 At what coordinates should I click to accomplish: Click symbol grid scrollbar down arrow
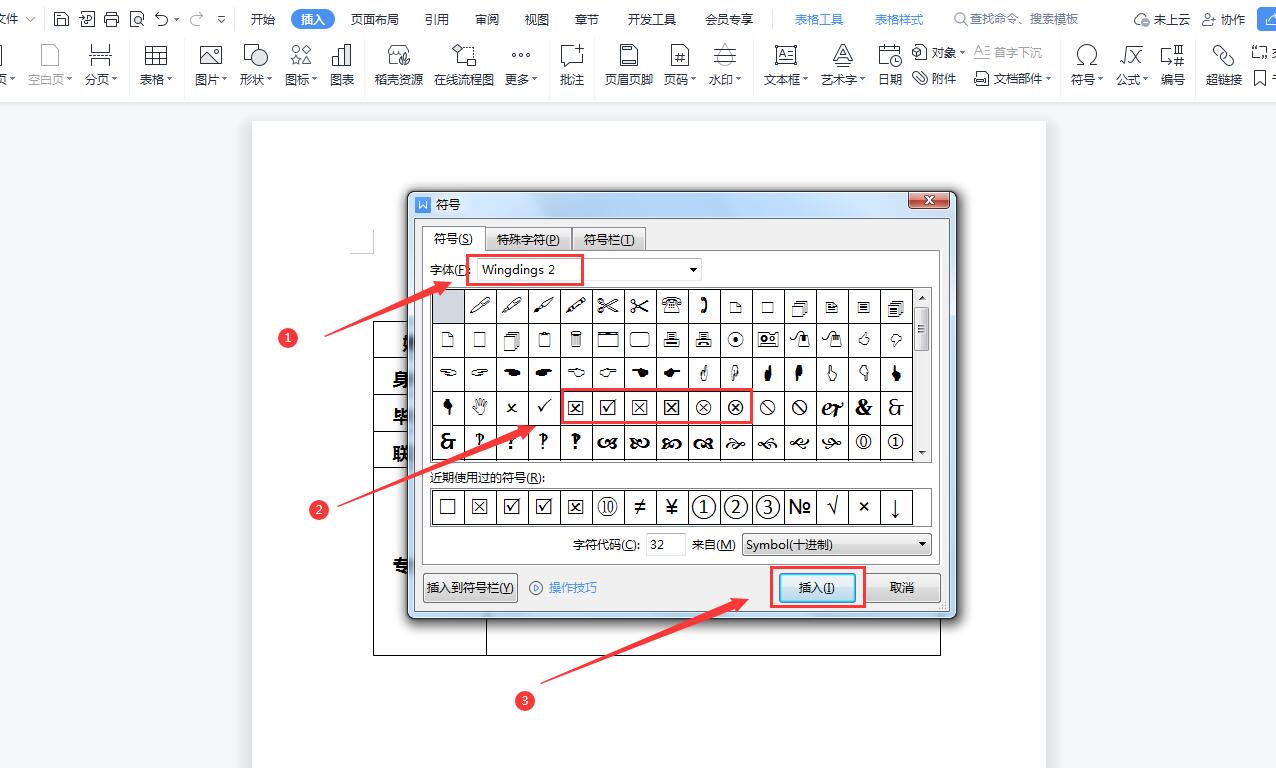coord(922,453)
